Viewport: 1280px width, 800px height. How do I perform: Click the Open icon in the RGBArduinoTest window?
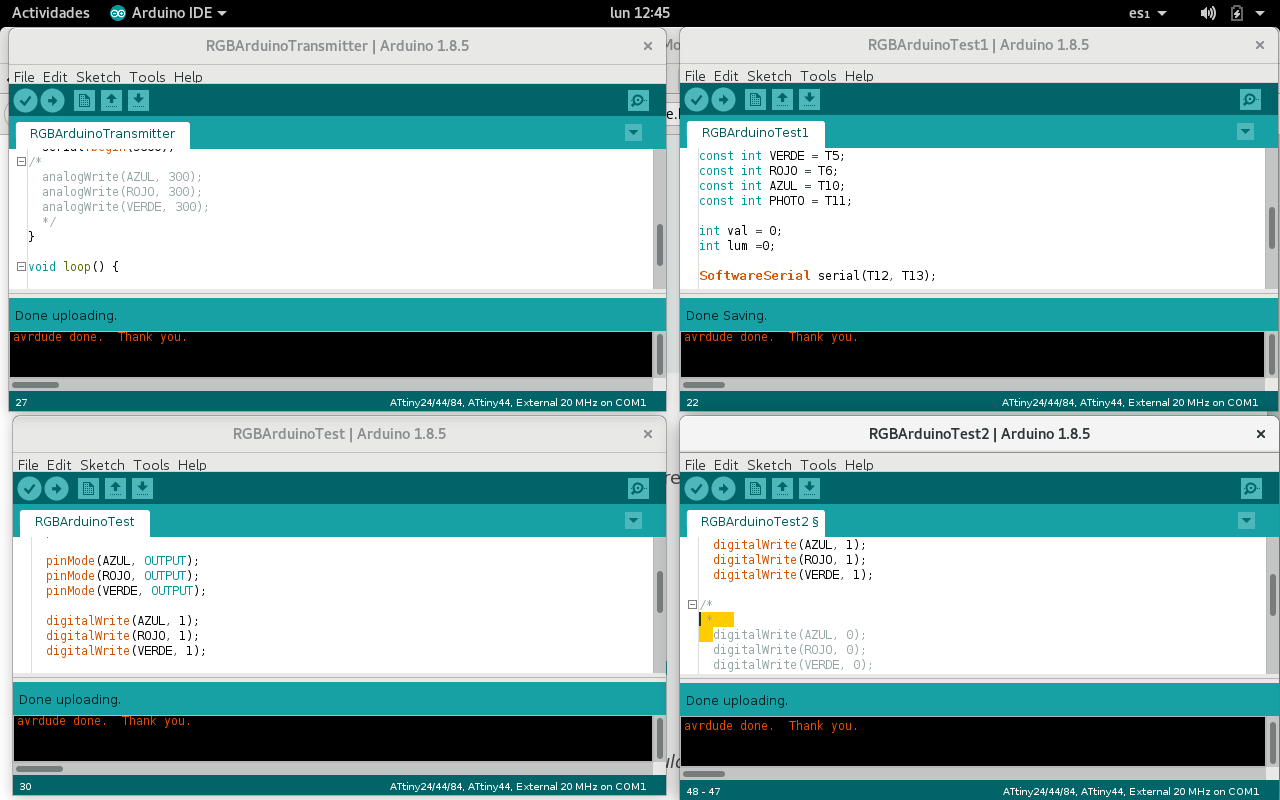(x=115, y=488)
